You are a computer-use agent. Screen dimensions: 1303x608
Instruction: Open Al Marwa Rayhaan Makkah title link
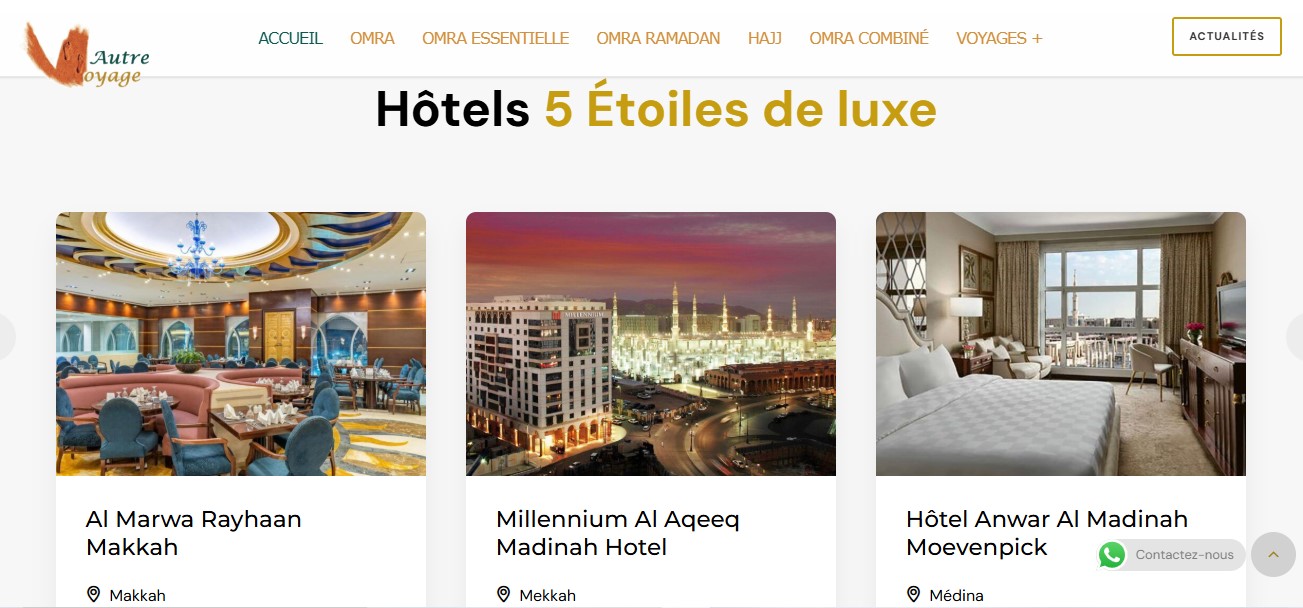193,533
